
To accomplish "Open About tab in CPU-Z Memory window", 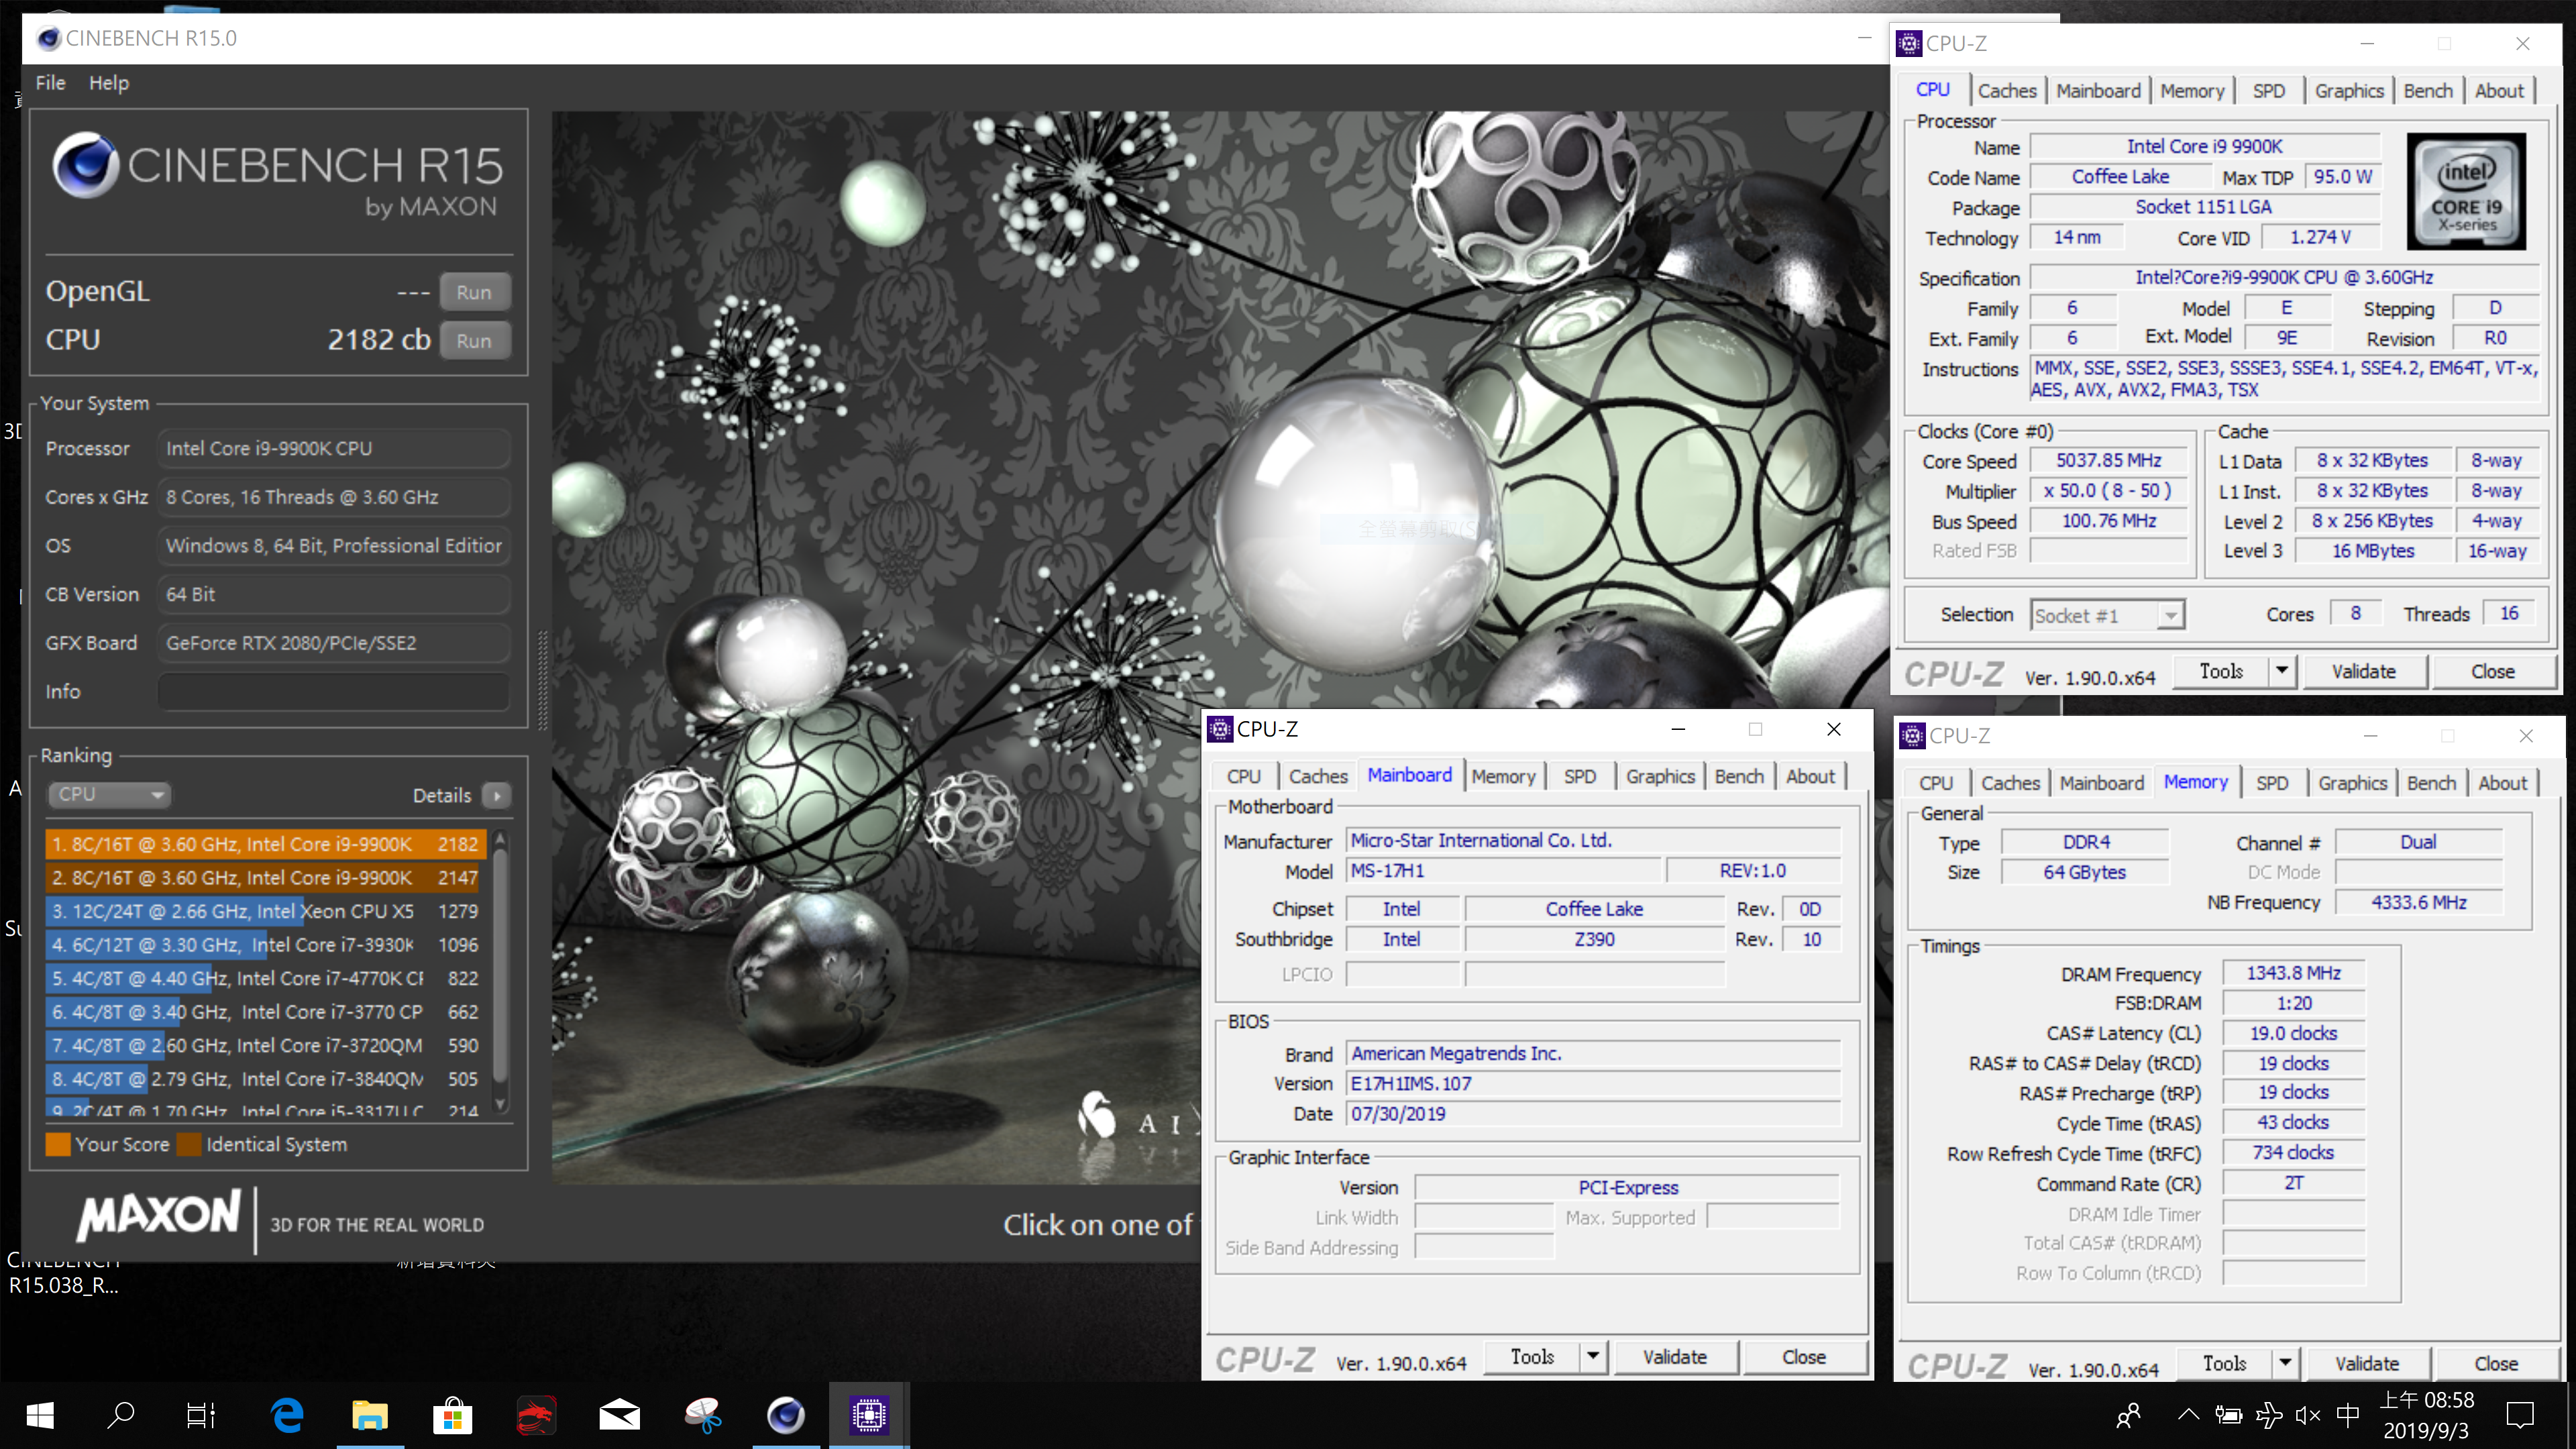I will 2502,783.
